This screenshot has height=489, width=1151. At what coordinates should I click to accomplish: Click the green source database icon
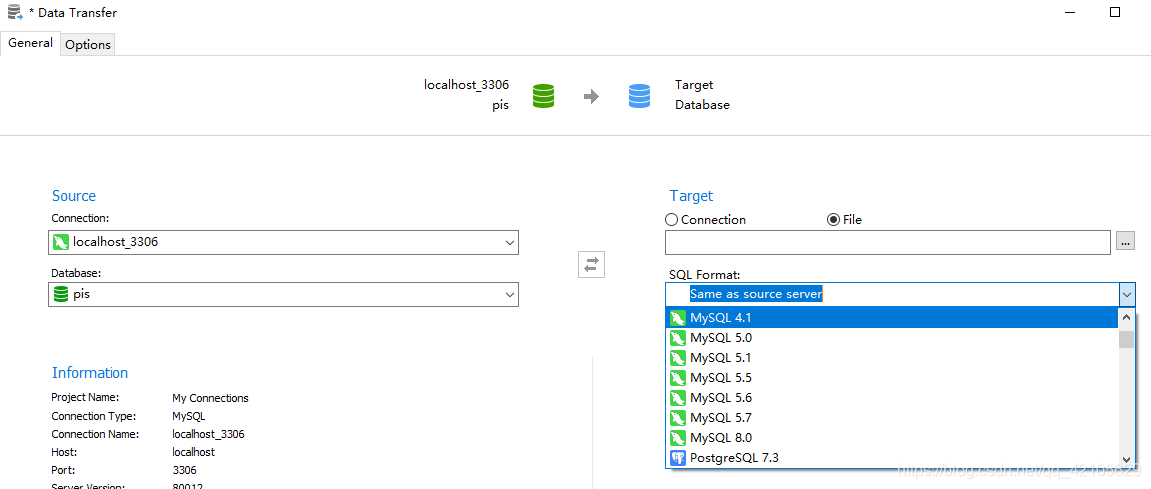pos(542,96)
